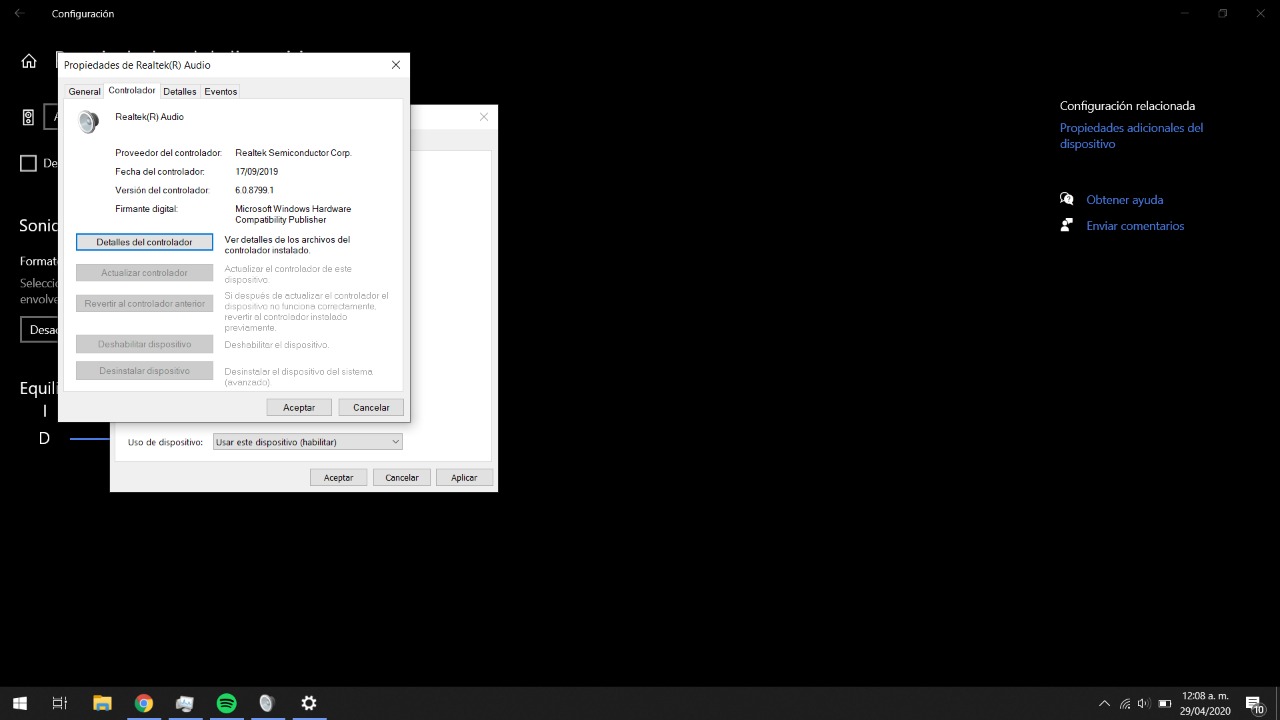The height and width of the screenshot is (720, 1280).
Task: Open Windows Start menu
Action: tap(19, 703)
